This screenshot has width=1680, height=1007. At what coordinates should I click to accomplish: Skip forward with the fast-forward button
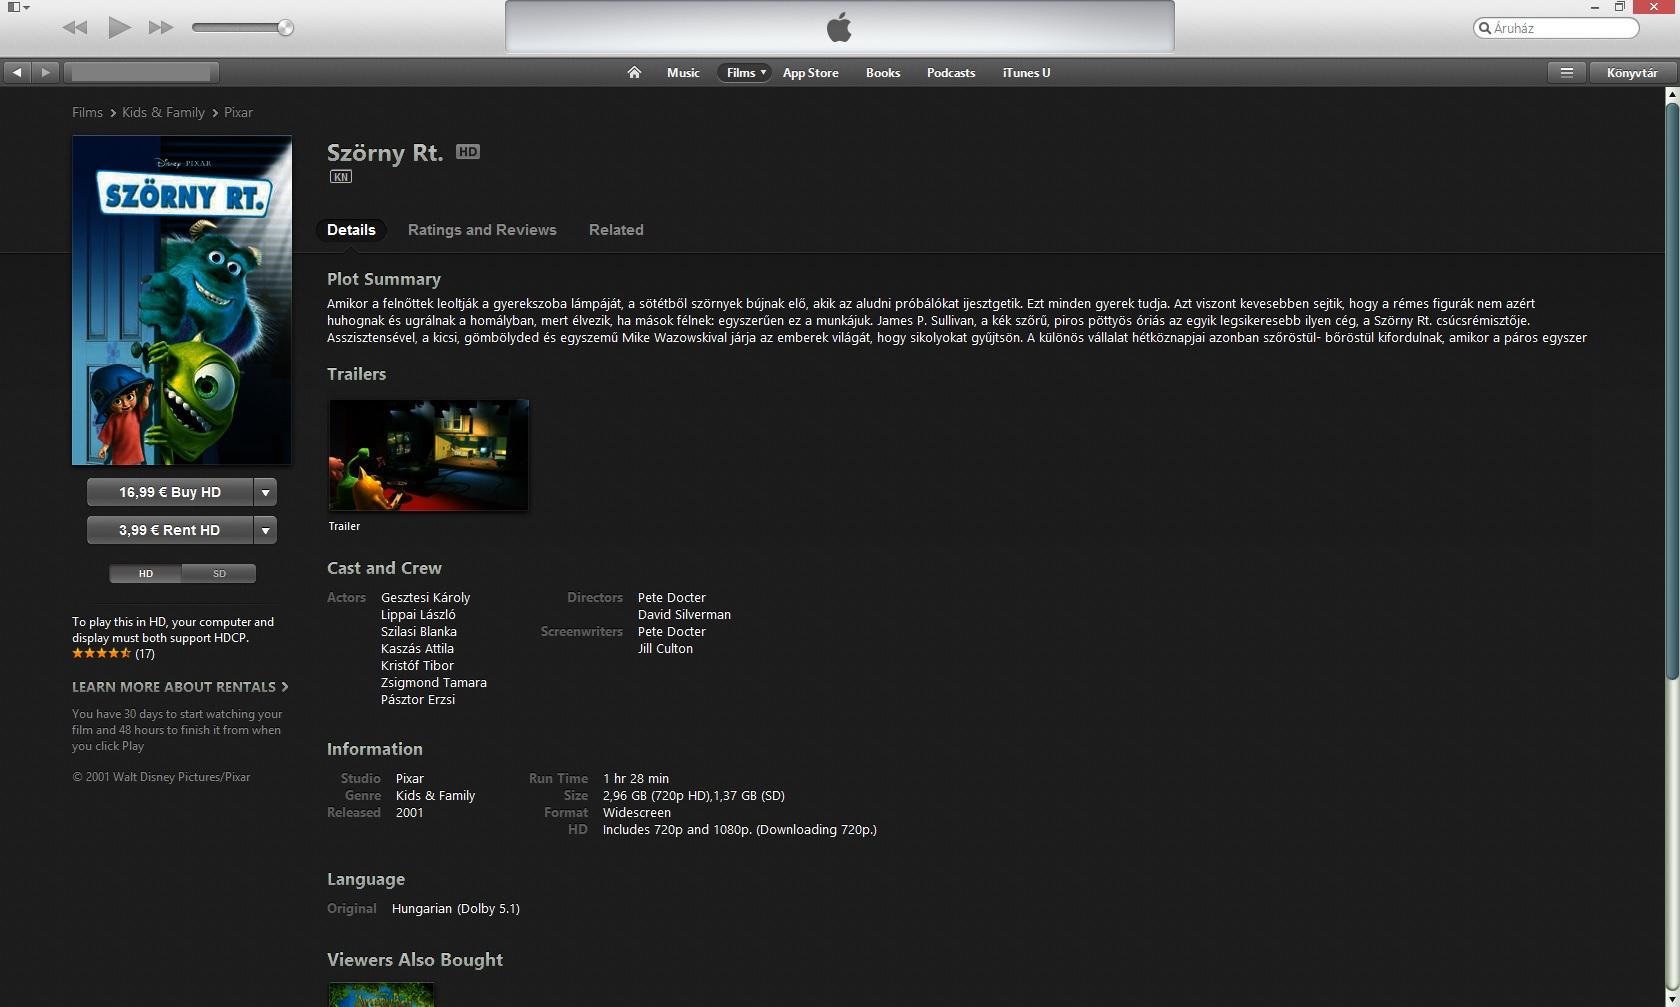pos(161,28)
